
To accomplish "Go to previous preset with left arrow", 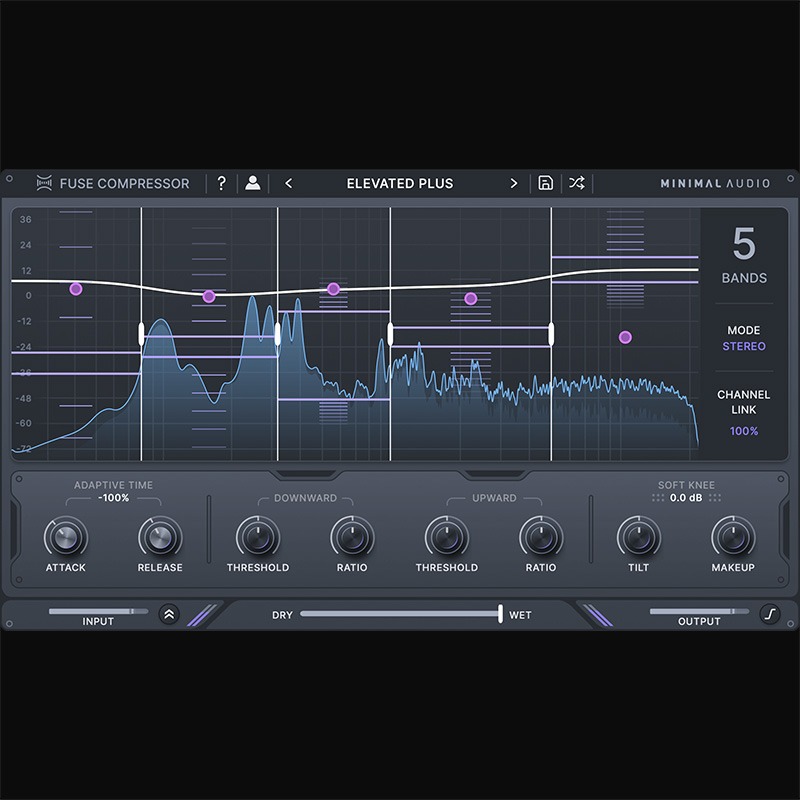I will coord(289,183).
